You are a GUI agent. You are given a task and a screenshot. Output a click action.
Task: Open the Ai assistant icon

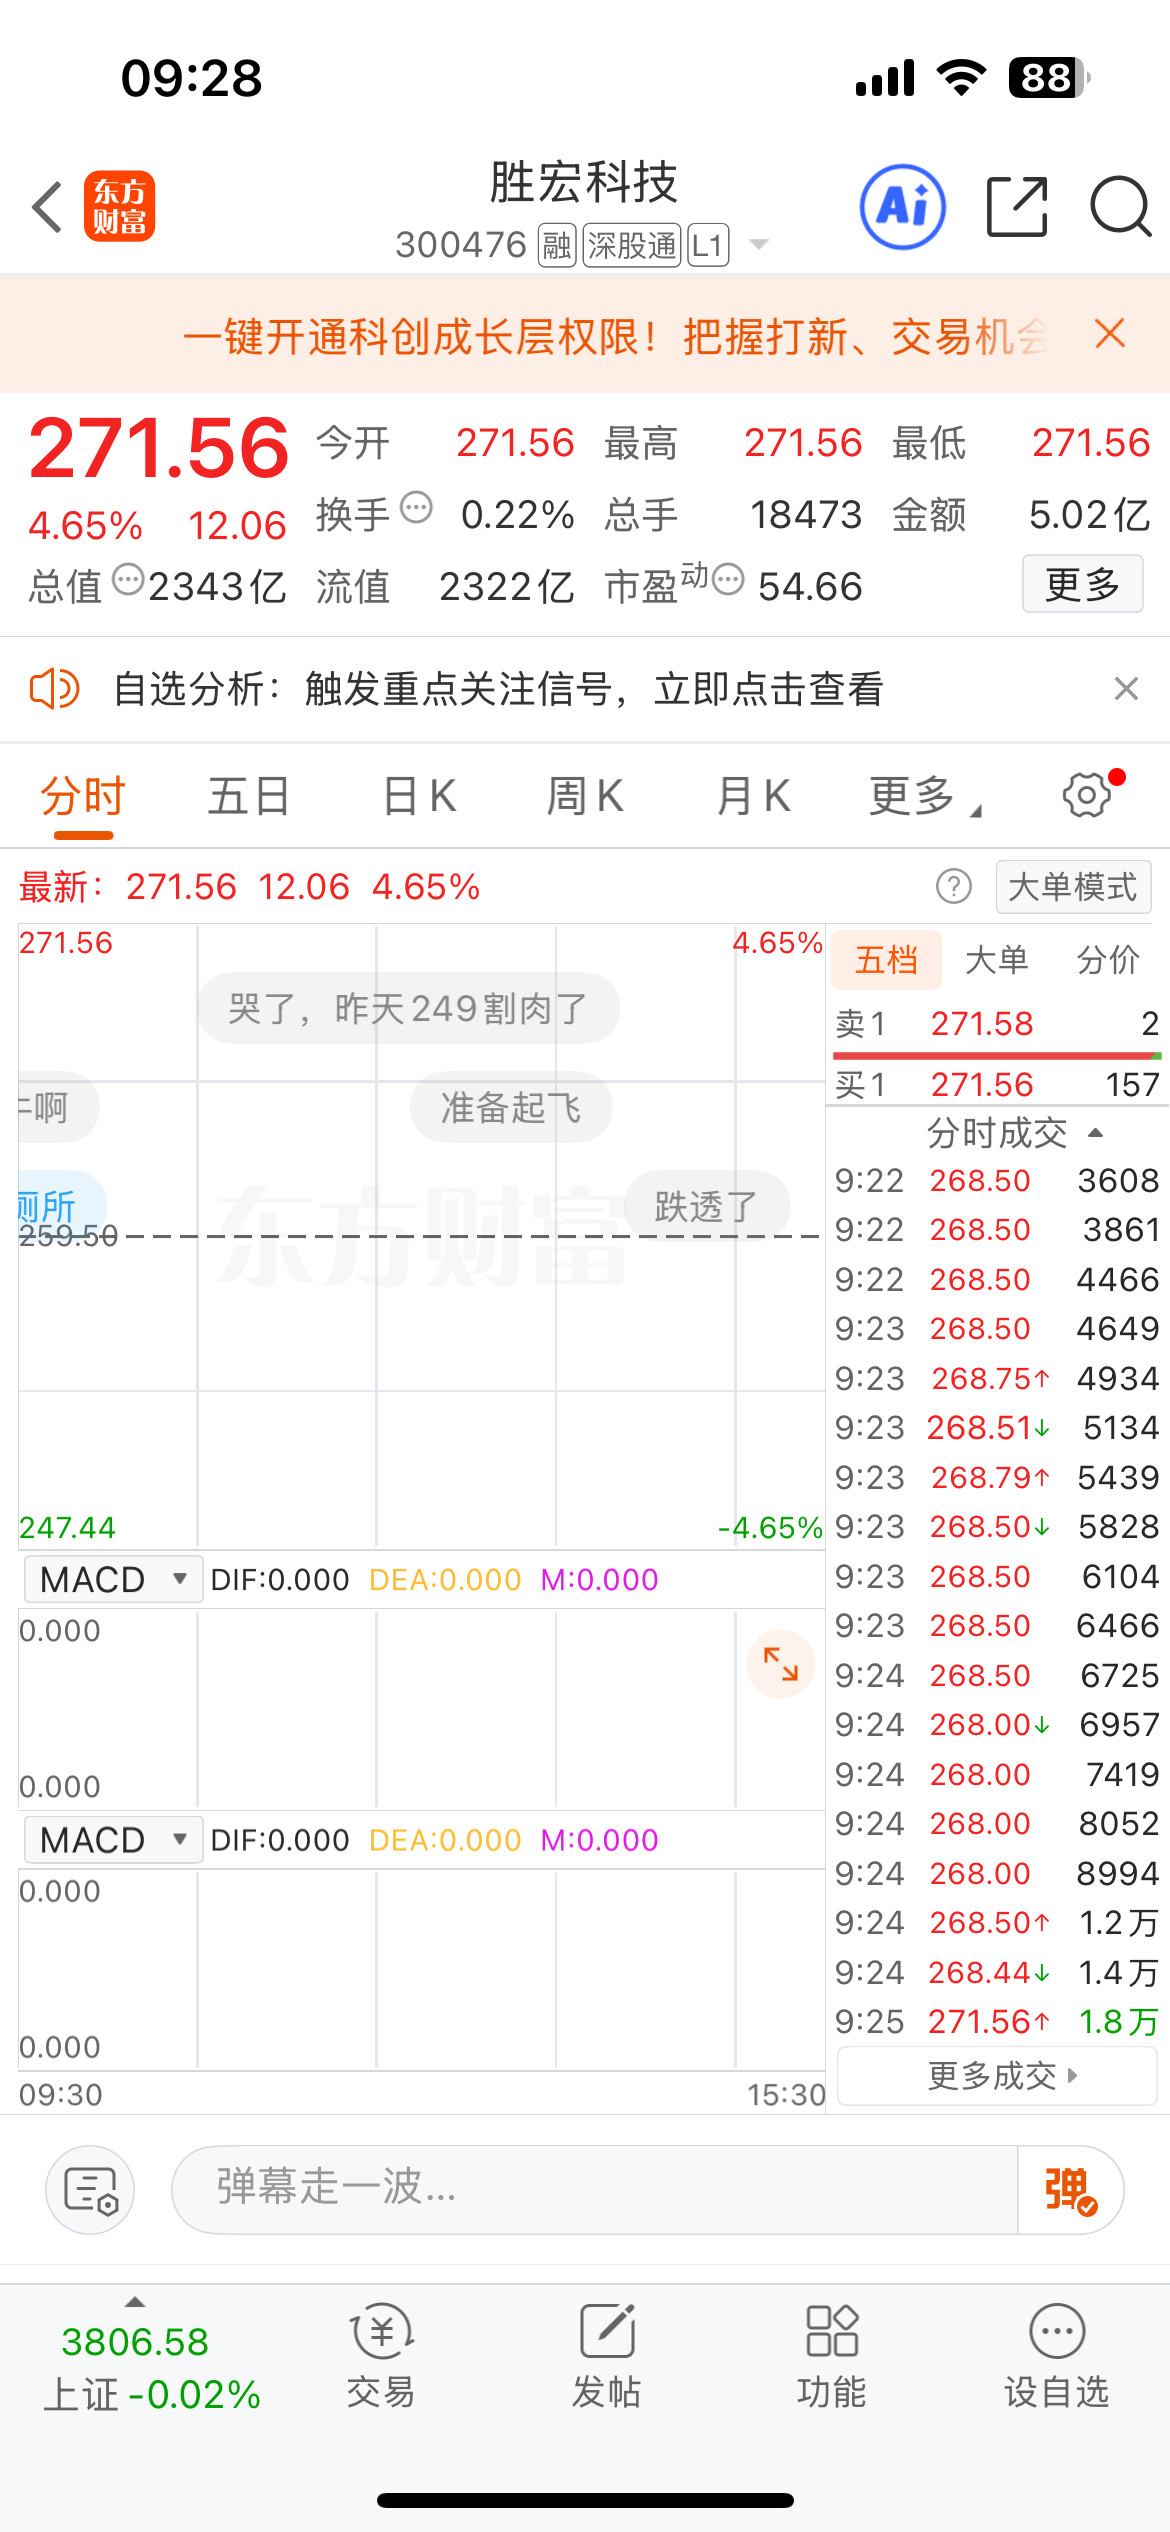pos(903,207)
